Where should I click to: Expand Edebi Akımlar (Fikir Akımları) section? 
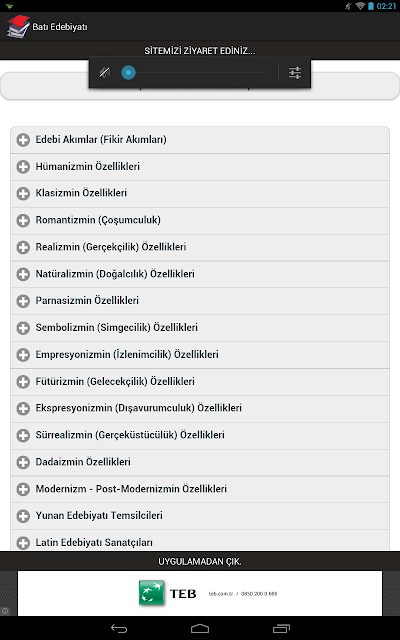200,140
